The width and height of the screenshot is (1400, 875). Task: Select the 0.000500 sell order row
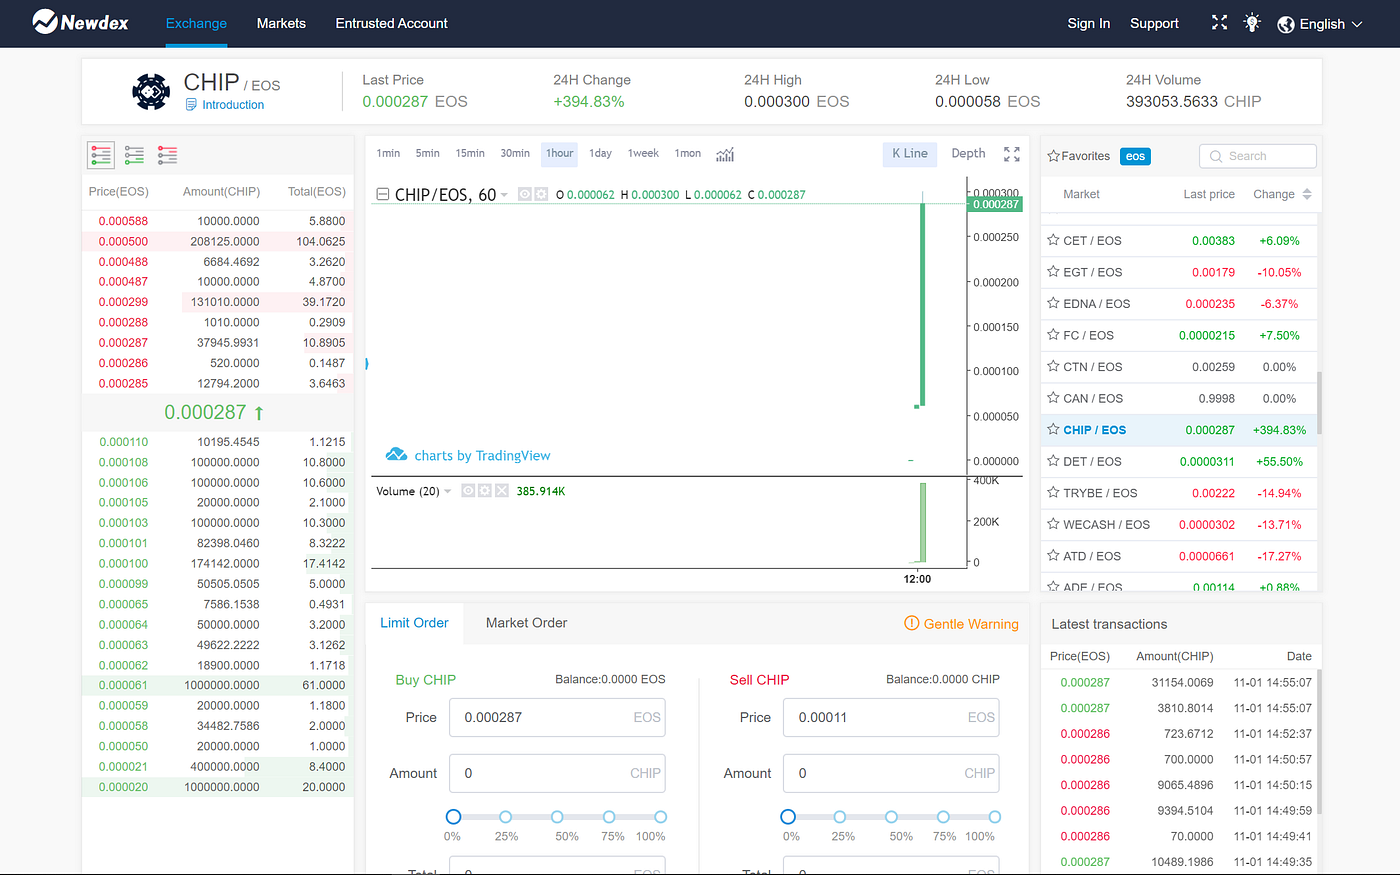[217, 241]
